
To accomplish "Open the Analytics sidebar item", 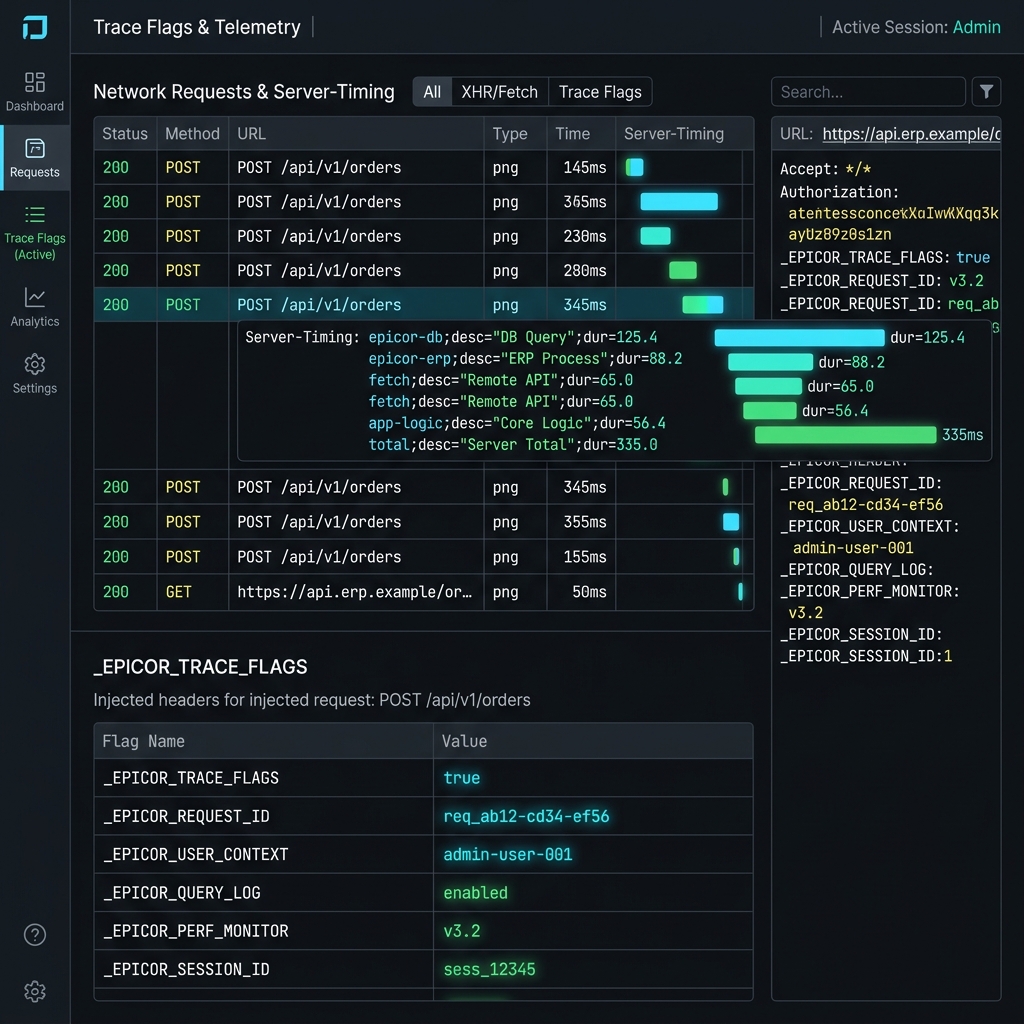I will click(35, 307).
